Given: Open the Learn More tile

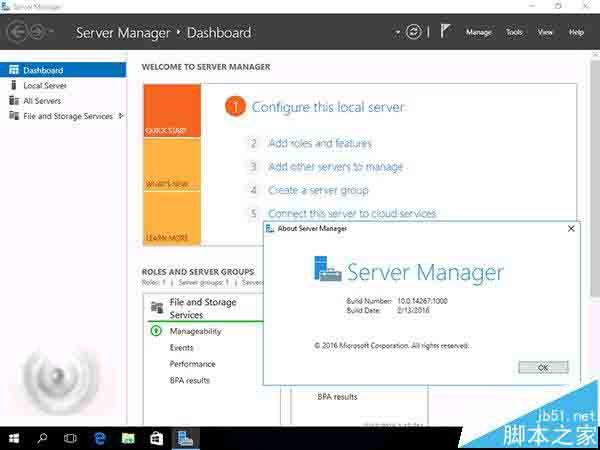Looking at the screenshot, I should pyautogui.click(x=172, y=218).
